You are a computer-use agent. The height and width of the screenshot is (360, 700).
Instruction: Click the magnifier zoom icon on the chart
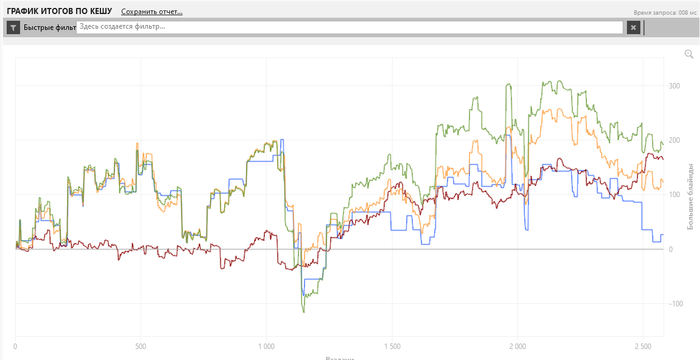pyautogui.click(x=689, y=54)
